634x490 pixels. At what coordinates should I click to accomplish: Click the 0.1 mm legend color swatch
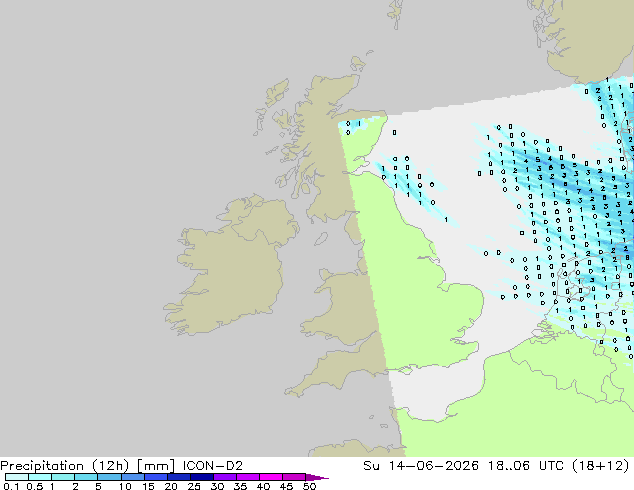tap(17, 477)
